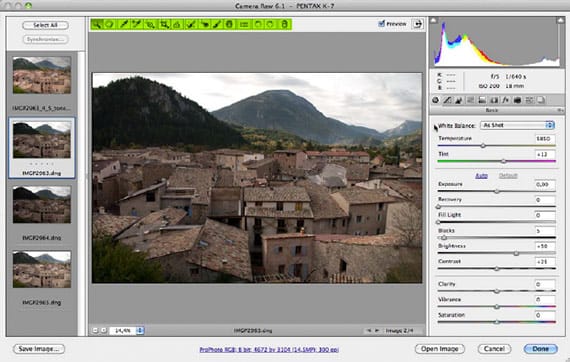
Task: Zoom in with plus button
Action: tap(104, 330)
